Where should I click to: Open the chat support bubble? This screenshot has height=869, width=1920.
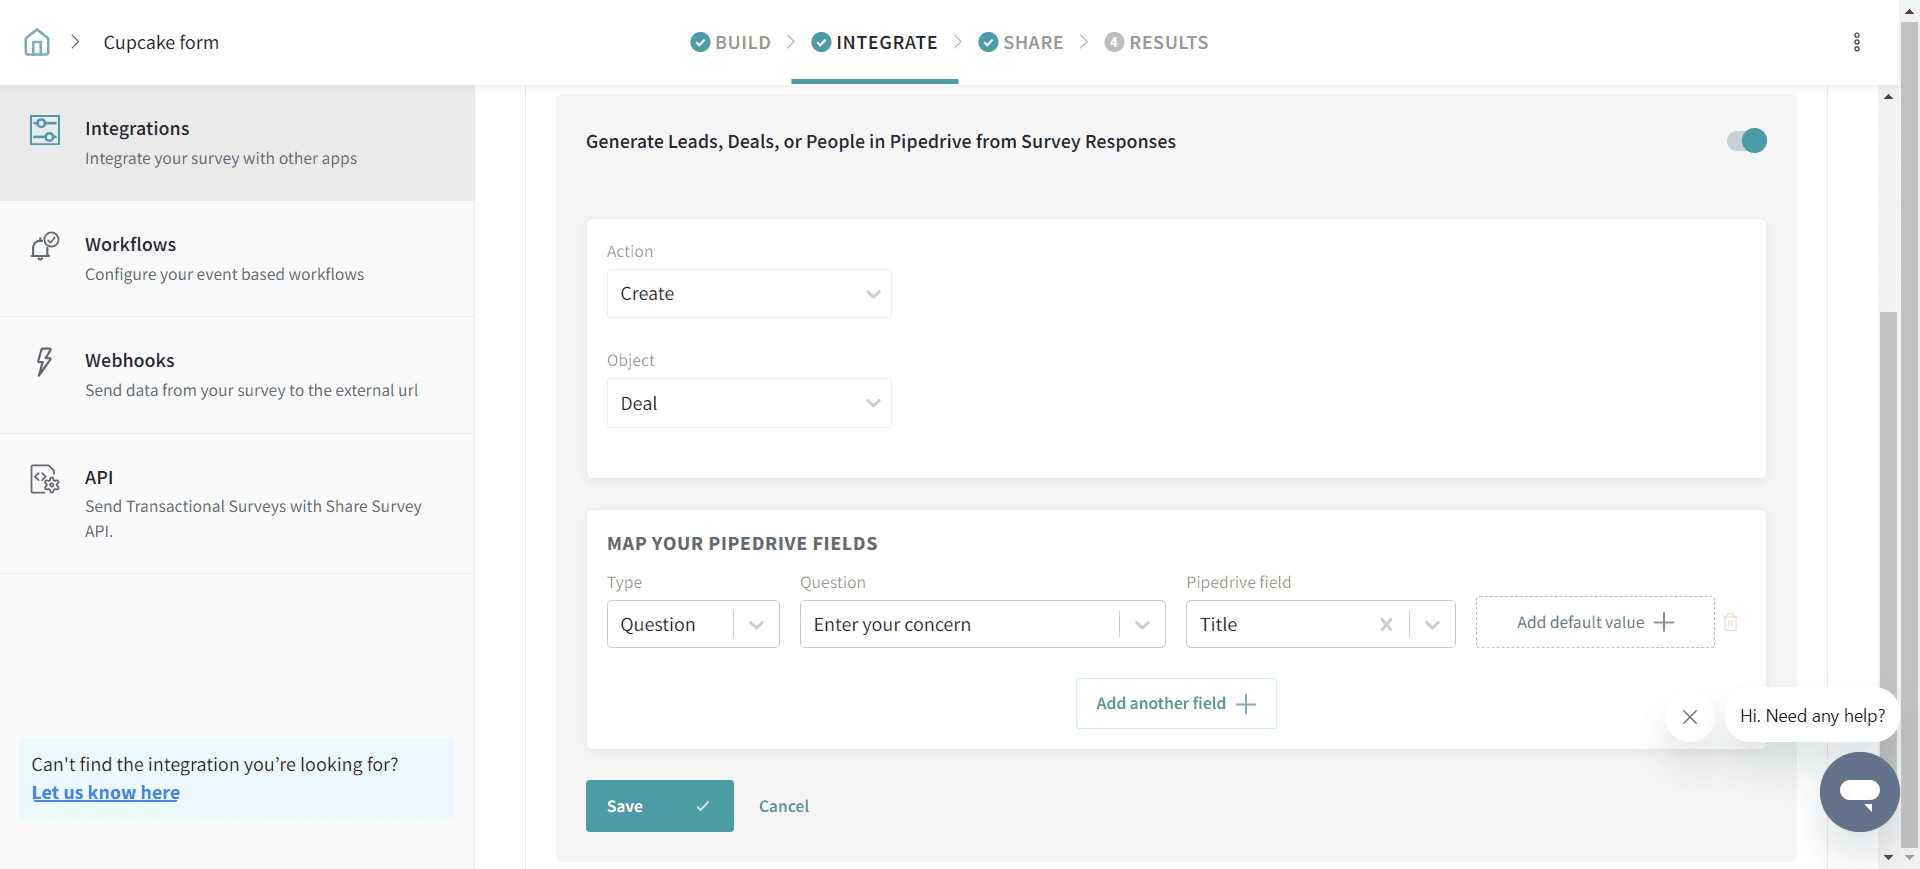pyautogui.click(x=1859, y=792)
